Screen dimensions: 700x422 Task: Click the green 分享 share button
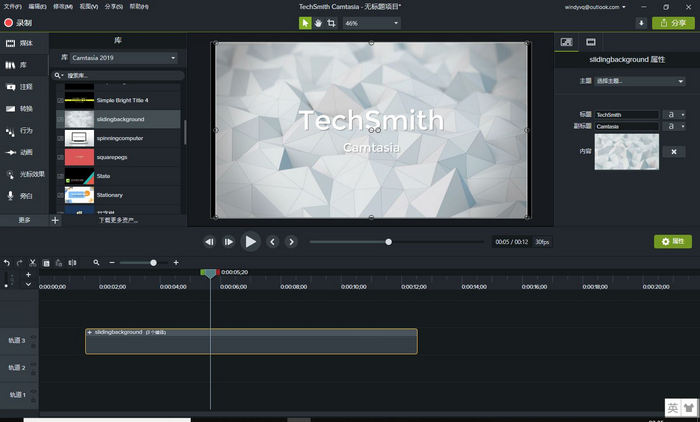click(x=673, y=23)
